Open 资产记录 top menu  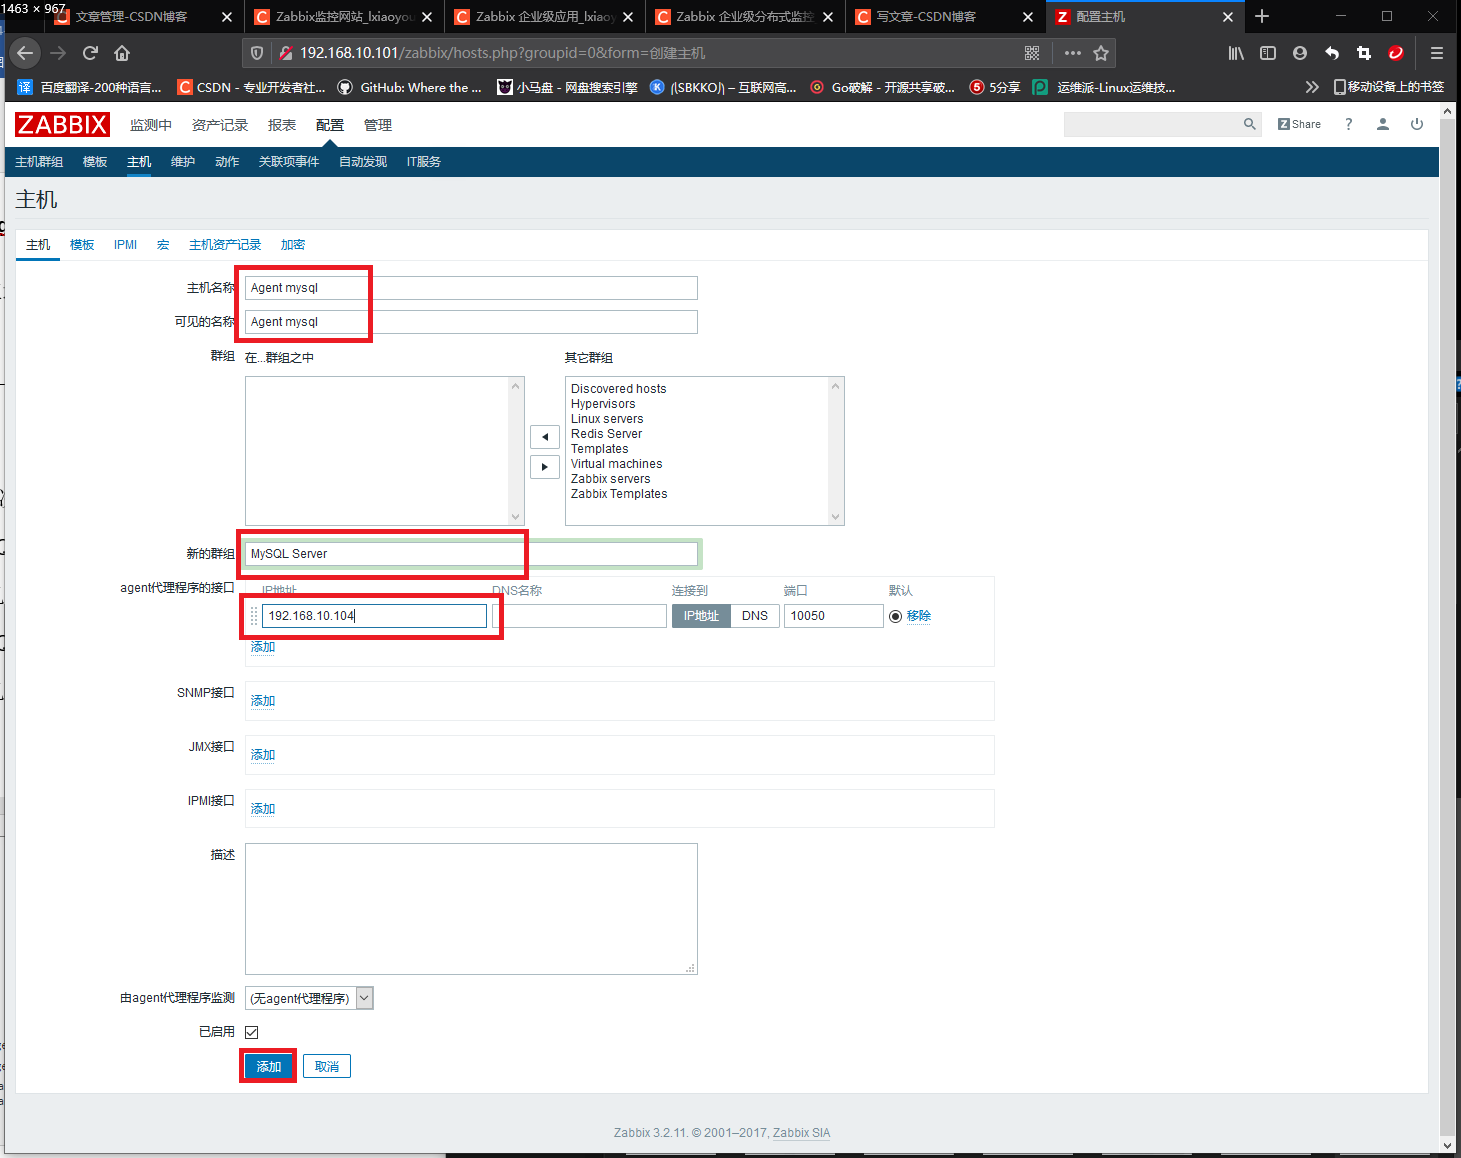[x=220, y=125]
